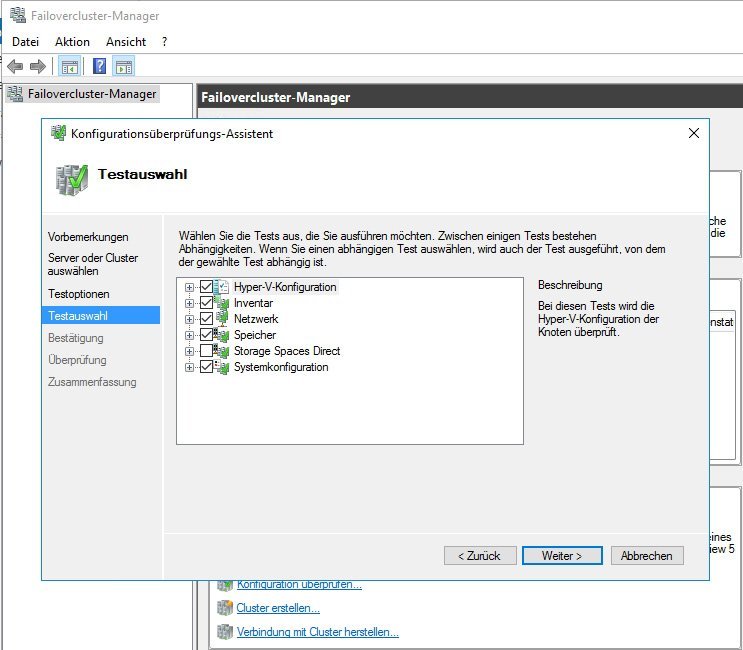Click the Forward arrow toolbar icon

[37, 66]
